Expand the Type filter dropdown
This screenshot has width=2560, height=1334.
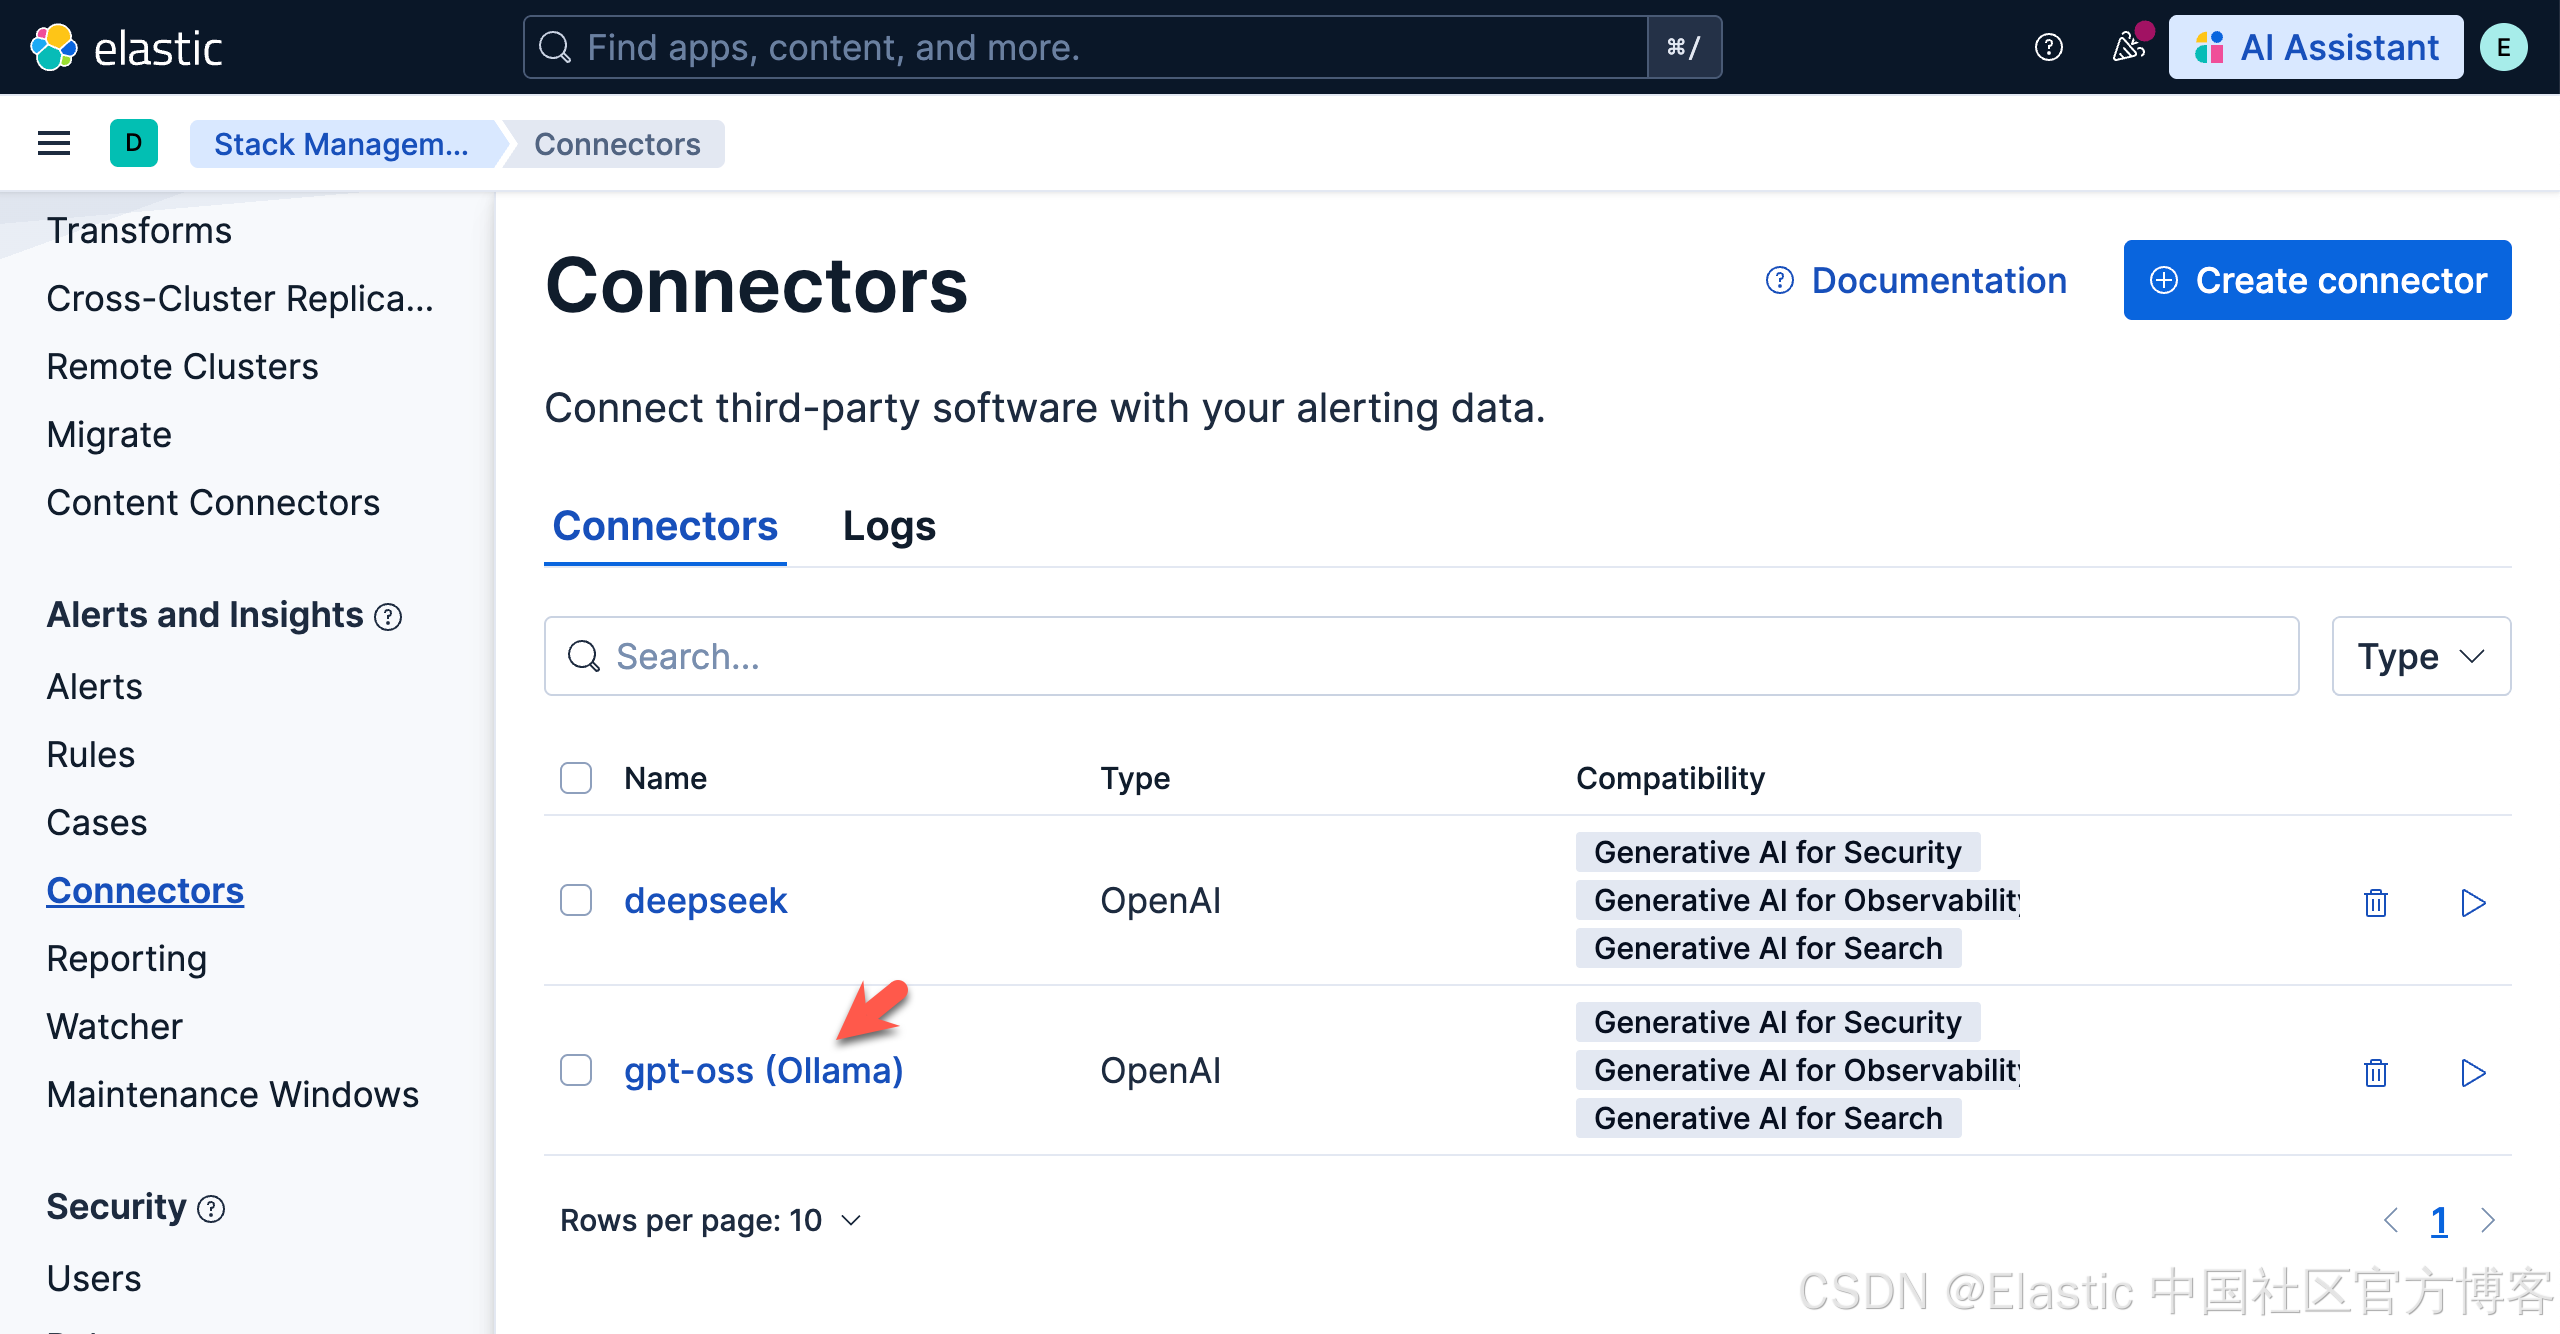tap(2420, 656)
